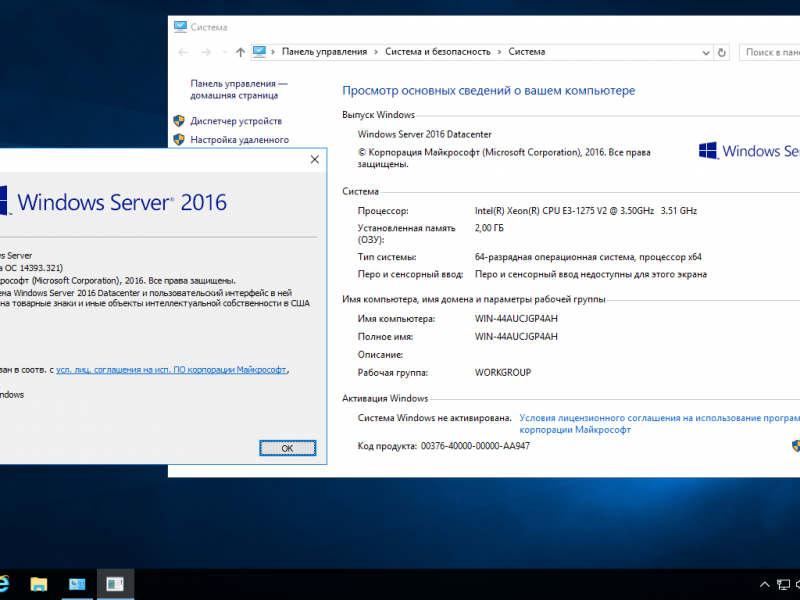Open Internet Explorer from taskbar
This screenshot has width=800, height=600.
4,584
